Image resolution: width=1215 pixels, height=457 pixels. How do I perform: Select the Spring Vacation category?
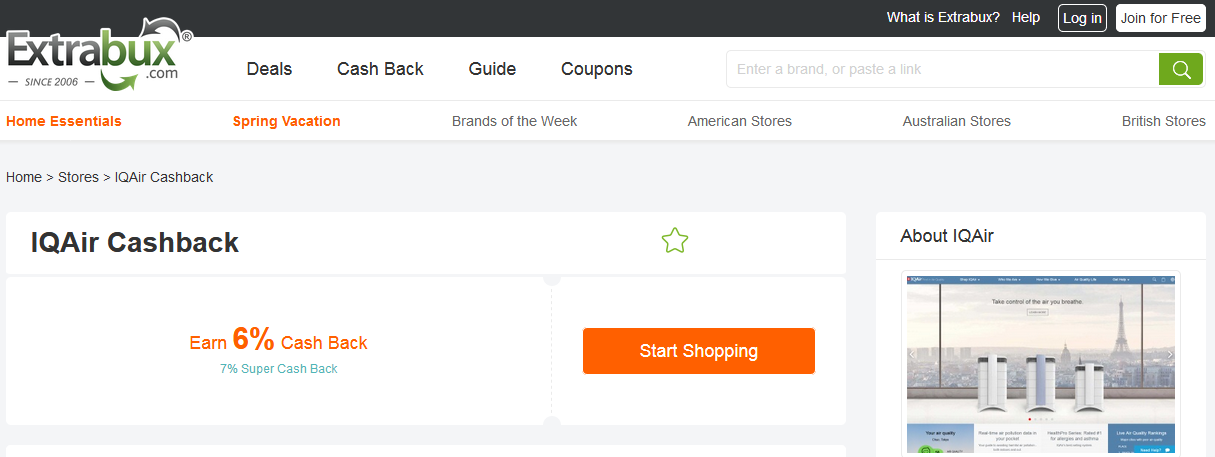[286, 121]
